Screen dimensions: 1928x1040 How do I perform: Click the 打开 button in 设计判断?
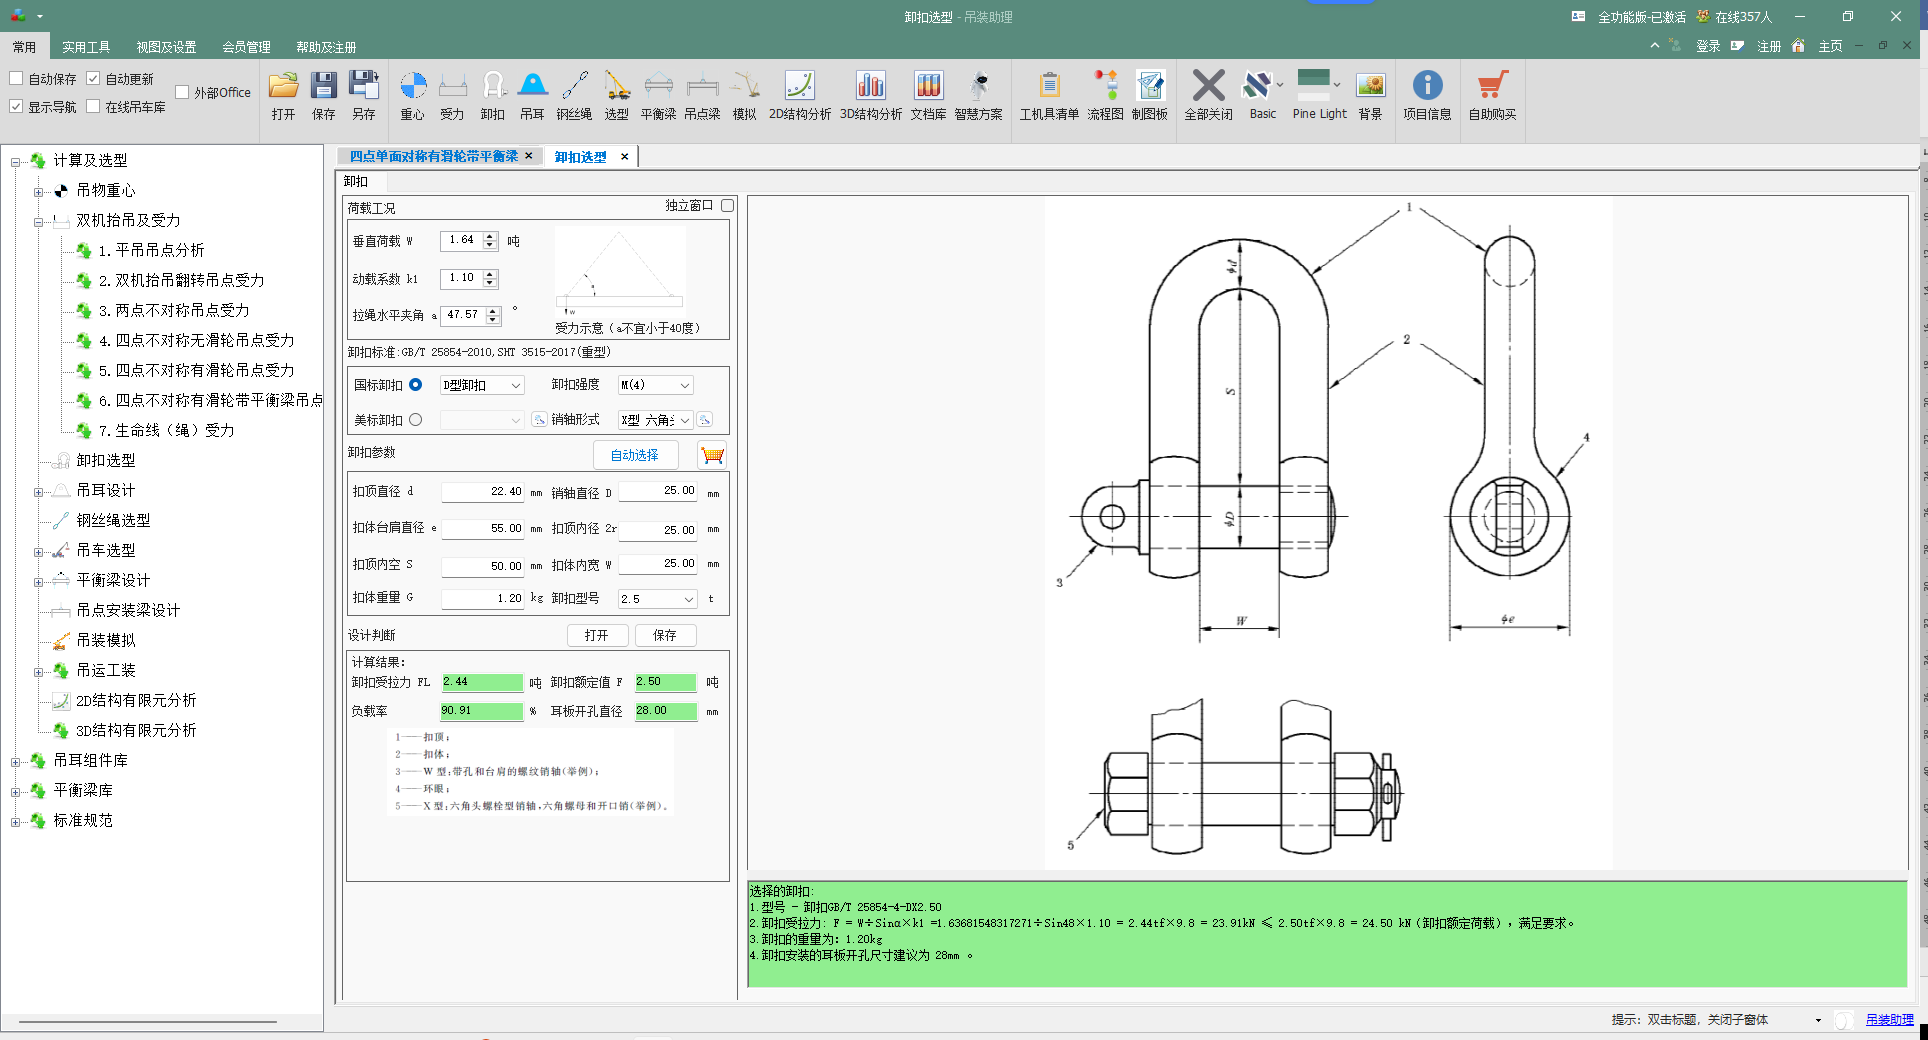click(x=597, y=635)
